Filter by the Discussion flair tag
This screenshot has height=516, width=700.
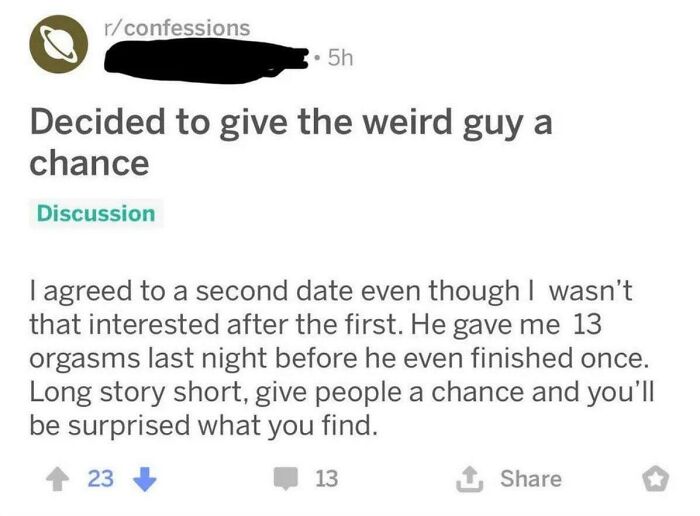(x=96, y=213)
